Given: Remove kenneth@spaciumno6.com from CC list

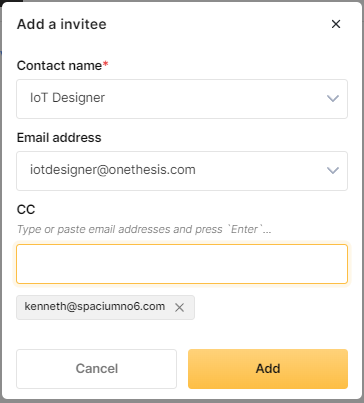Looking at the screenshot, I should [x=179, y=307].
